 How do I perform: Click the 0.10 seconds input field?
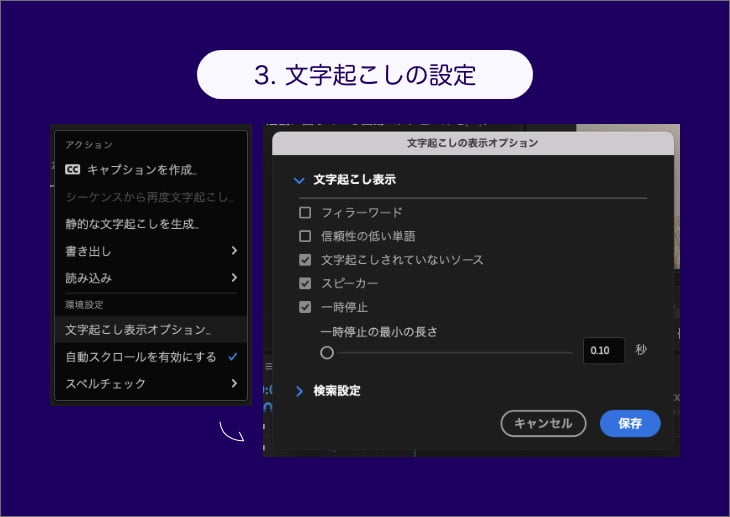click(604, 351)
